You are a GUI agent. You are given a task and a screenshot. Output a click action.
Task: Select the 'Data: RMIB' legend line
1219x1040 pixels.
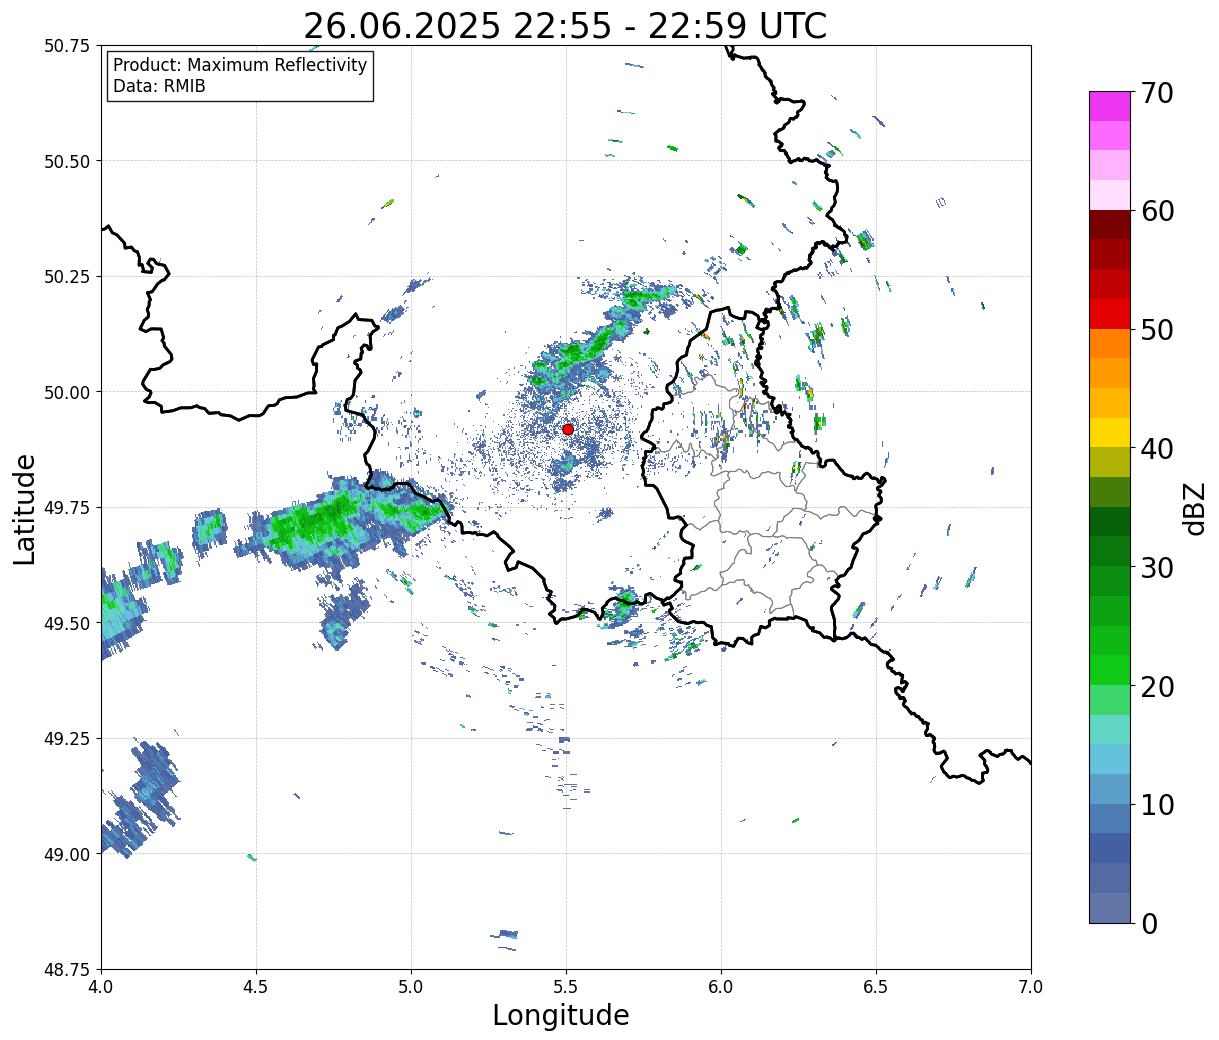click(159, 86)
